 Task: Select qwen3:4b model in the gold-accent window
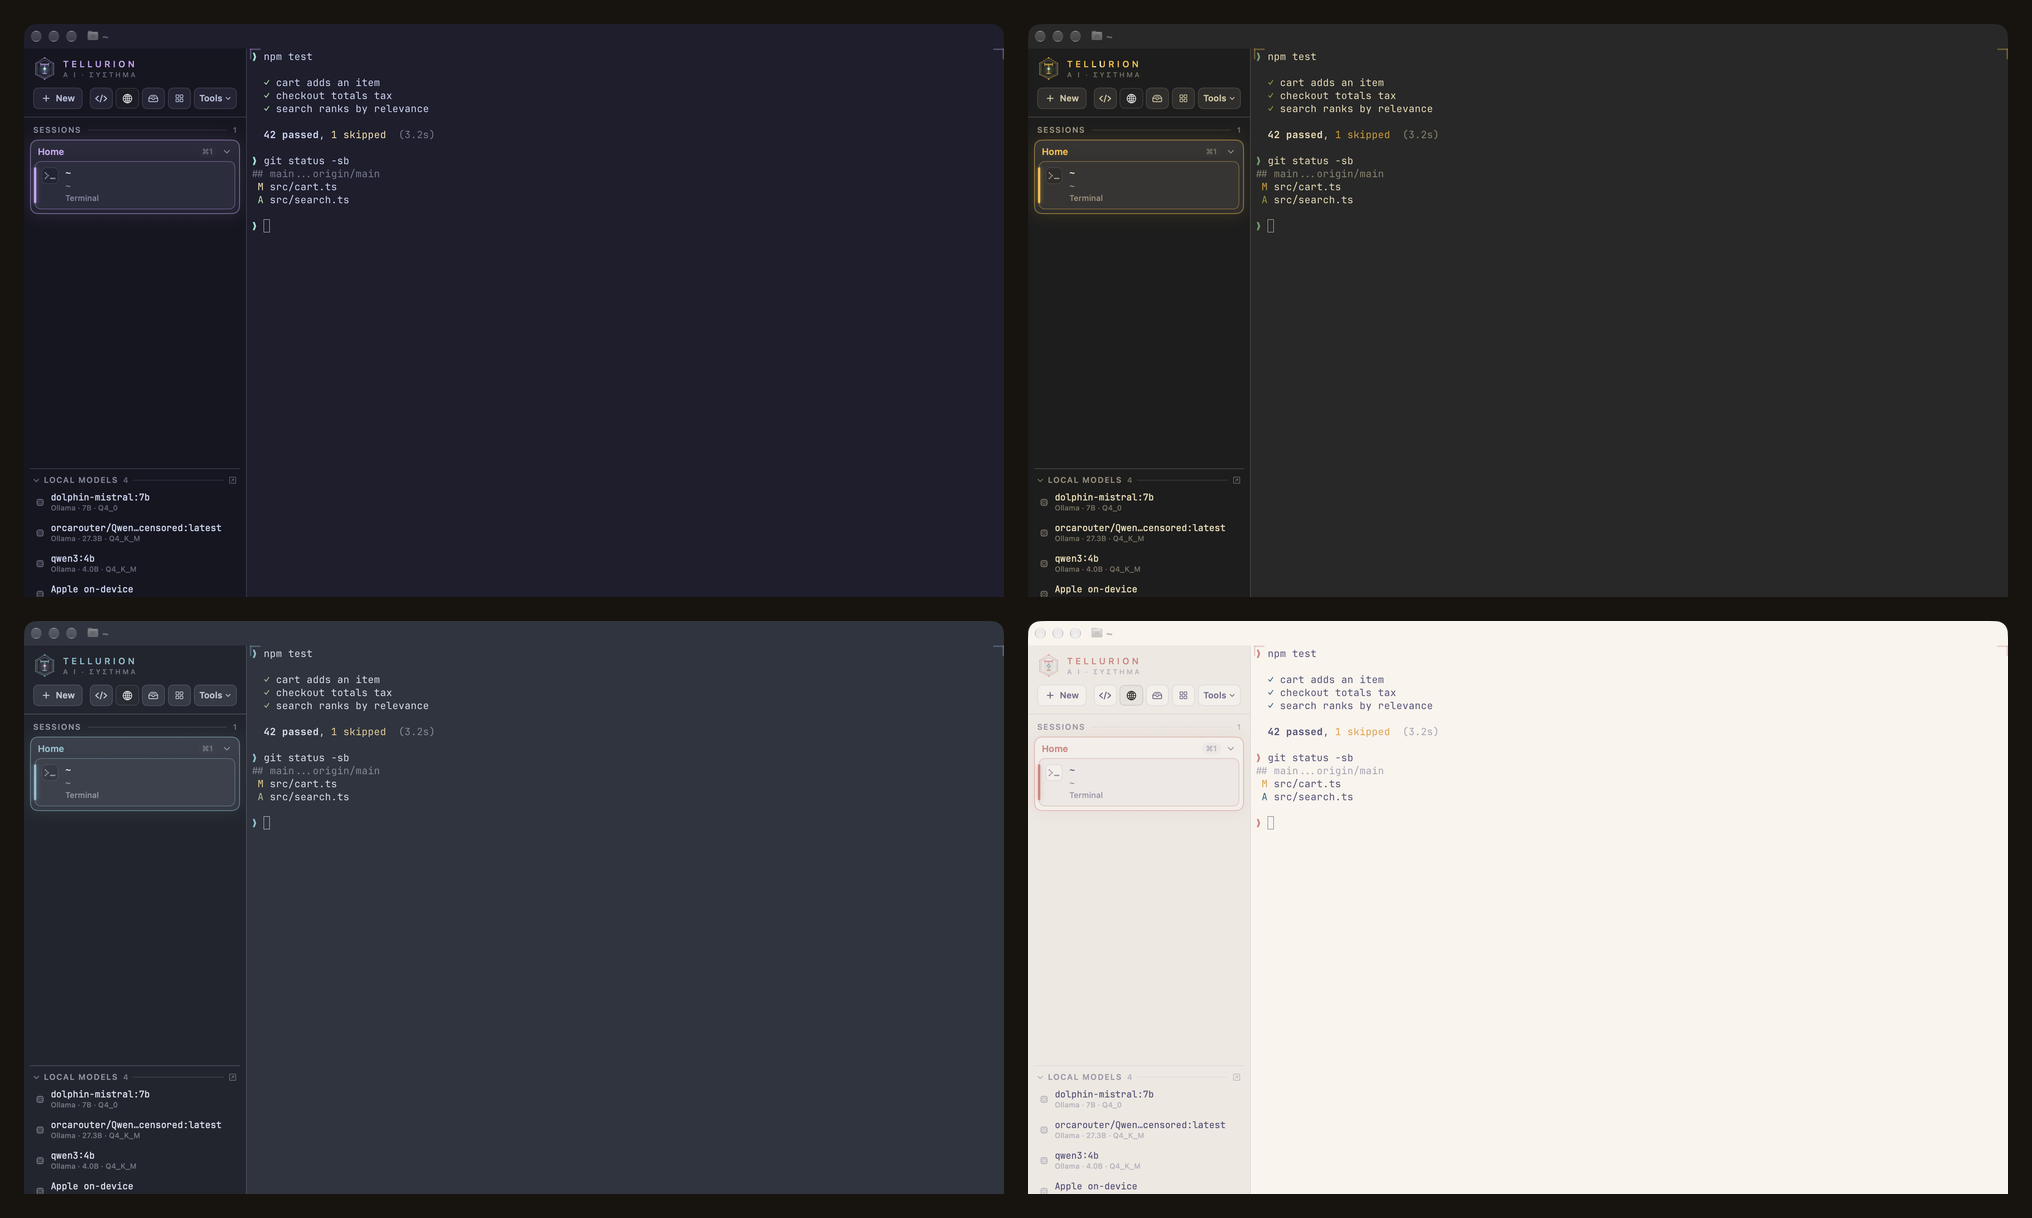click(x=1139, y=563)
